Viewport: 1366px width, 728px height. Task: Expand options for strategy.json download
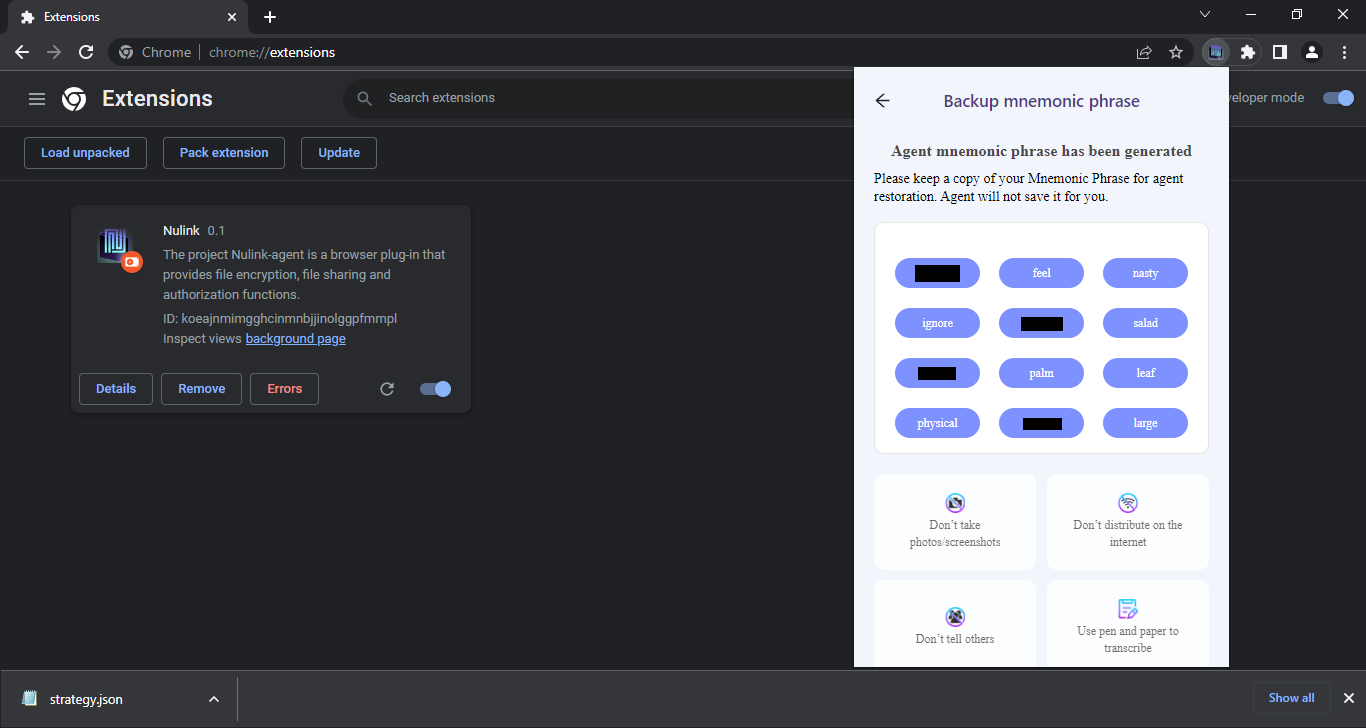pos(213,699)
